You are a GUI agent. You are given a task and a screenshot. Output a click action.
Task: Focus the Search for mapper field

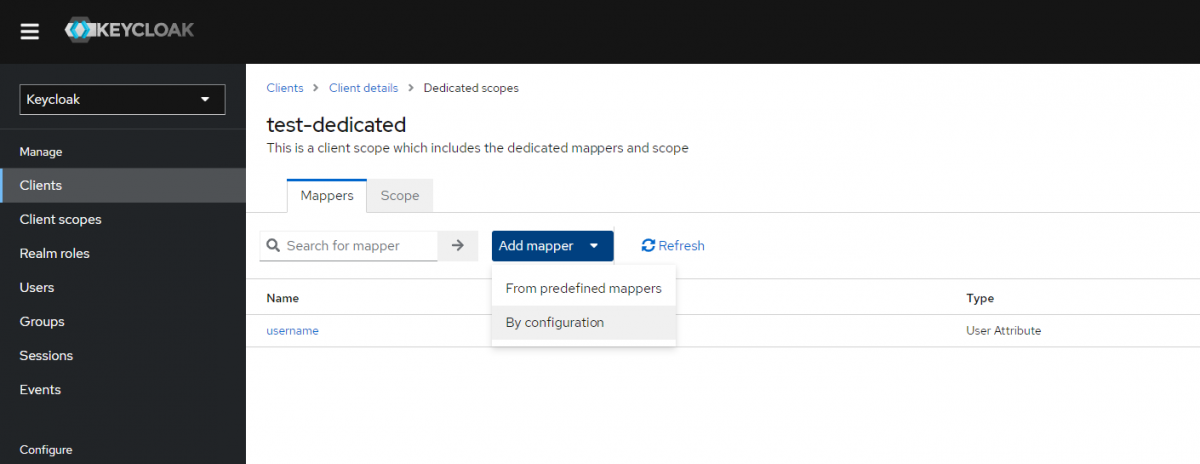350,246
